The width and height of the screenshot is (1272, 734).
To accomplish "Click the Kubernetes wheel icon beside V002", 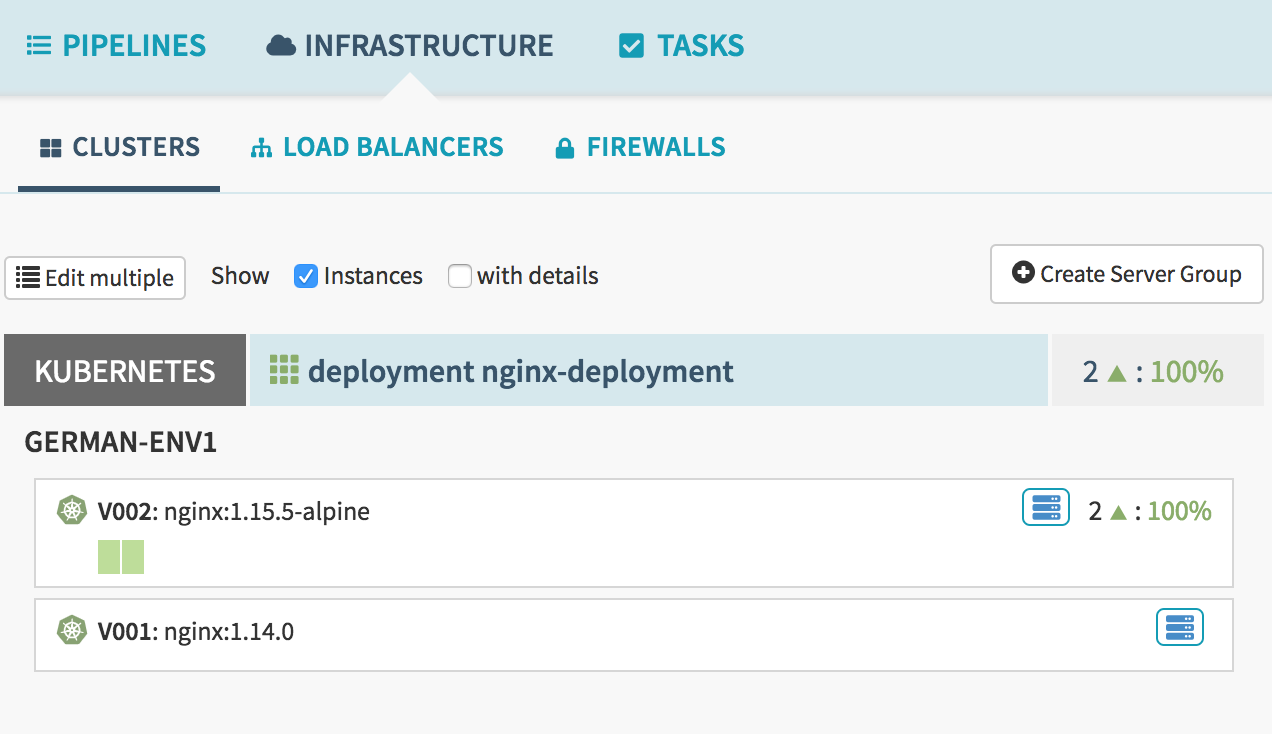I will [x=71, y=511].
